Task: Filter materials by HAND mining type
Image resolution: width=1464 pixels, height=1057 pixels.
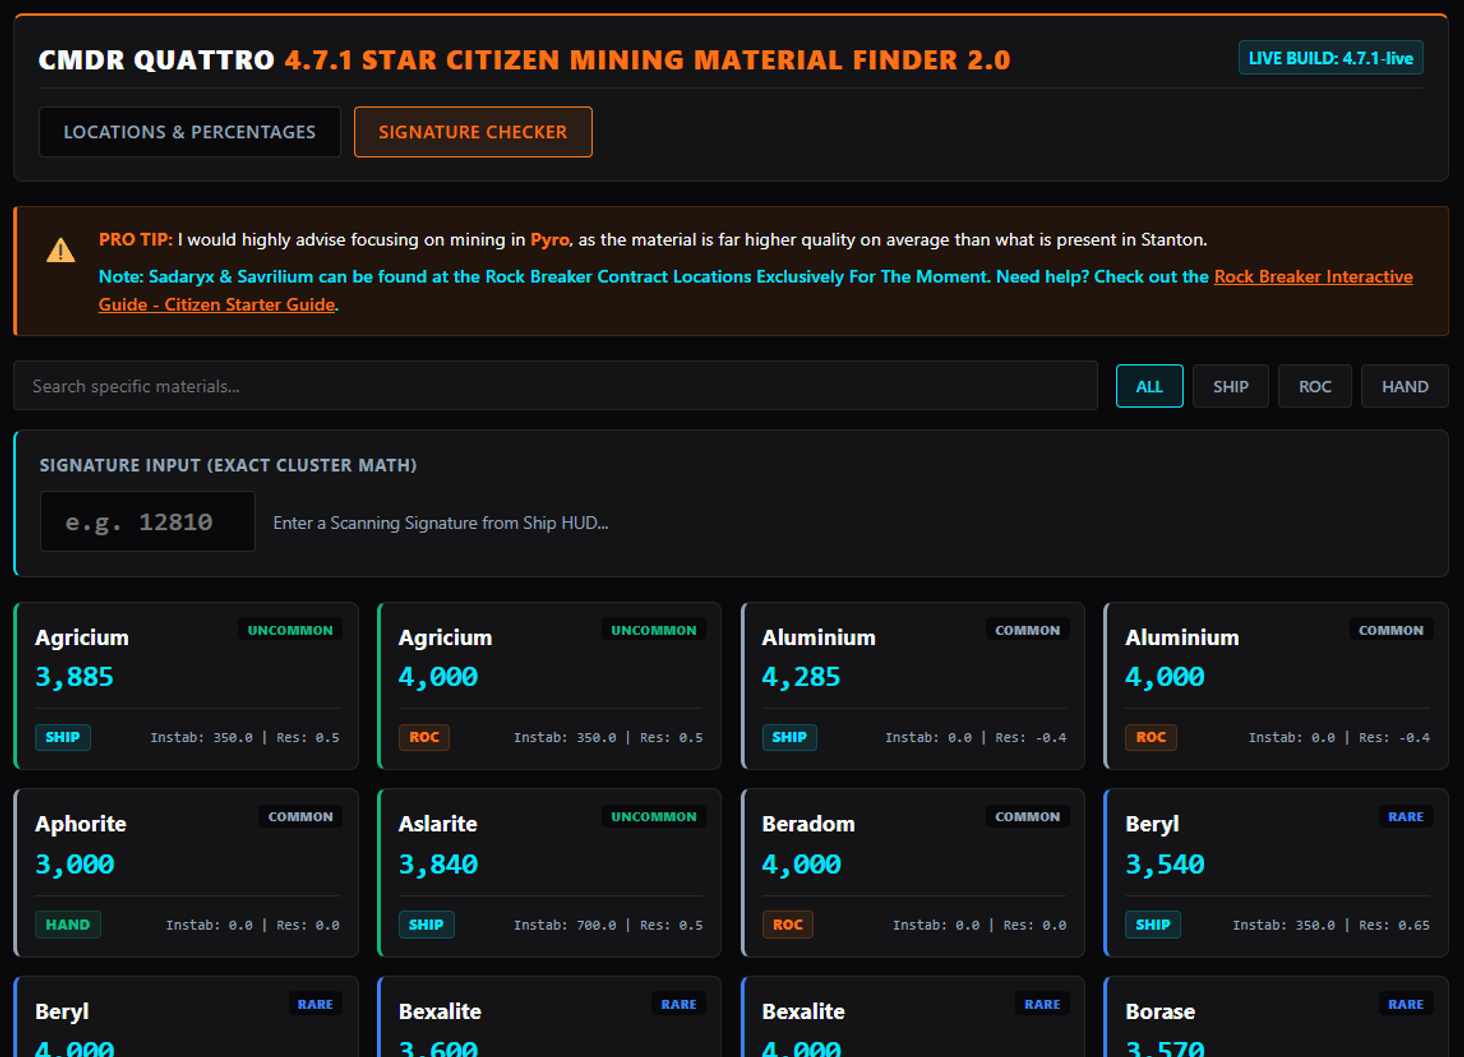Action: (x=1404, y=386)
